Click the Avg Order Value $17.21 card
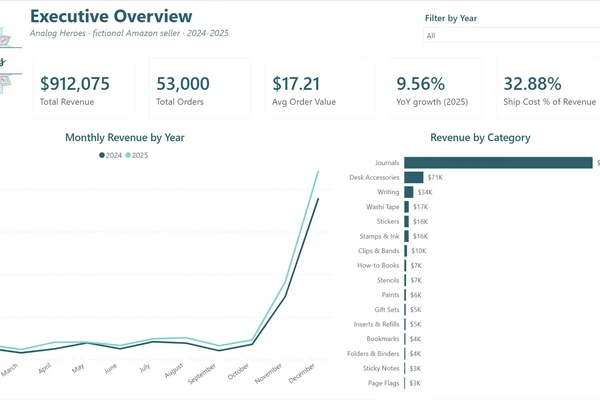 point(320,88)
